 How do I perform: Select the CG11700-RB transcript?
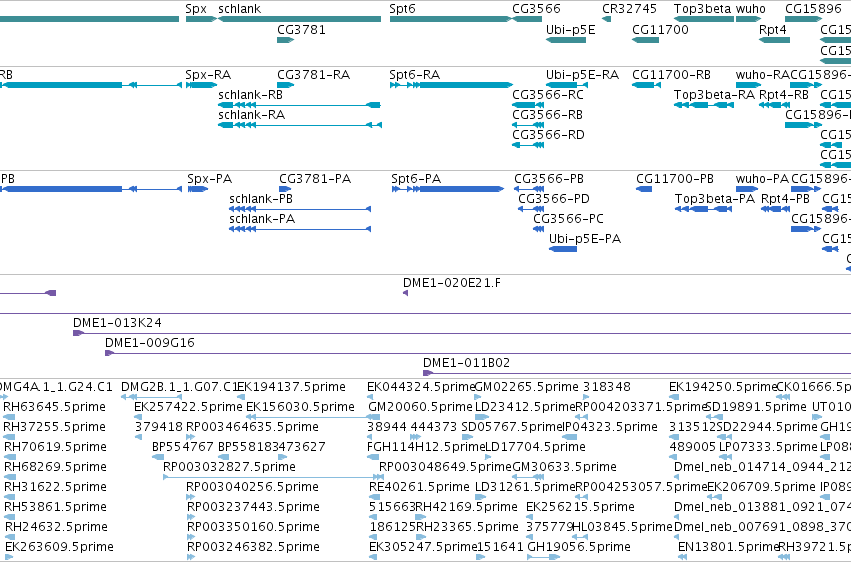(x=646, y=85)
